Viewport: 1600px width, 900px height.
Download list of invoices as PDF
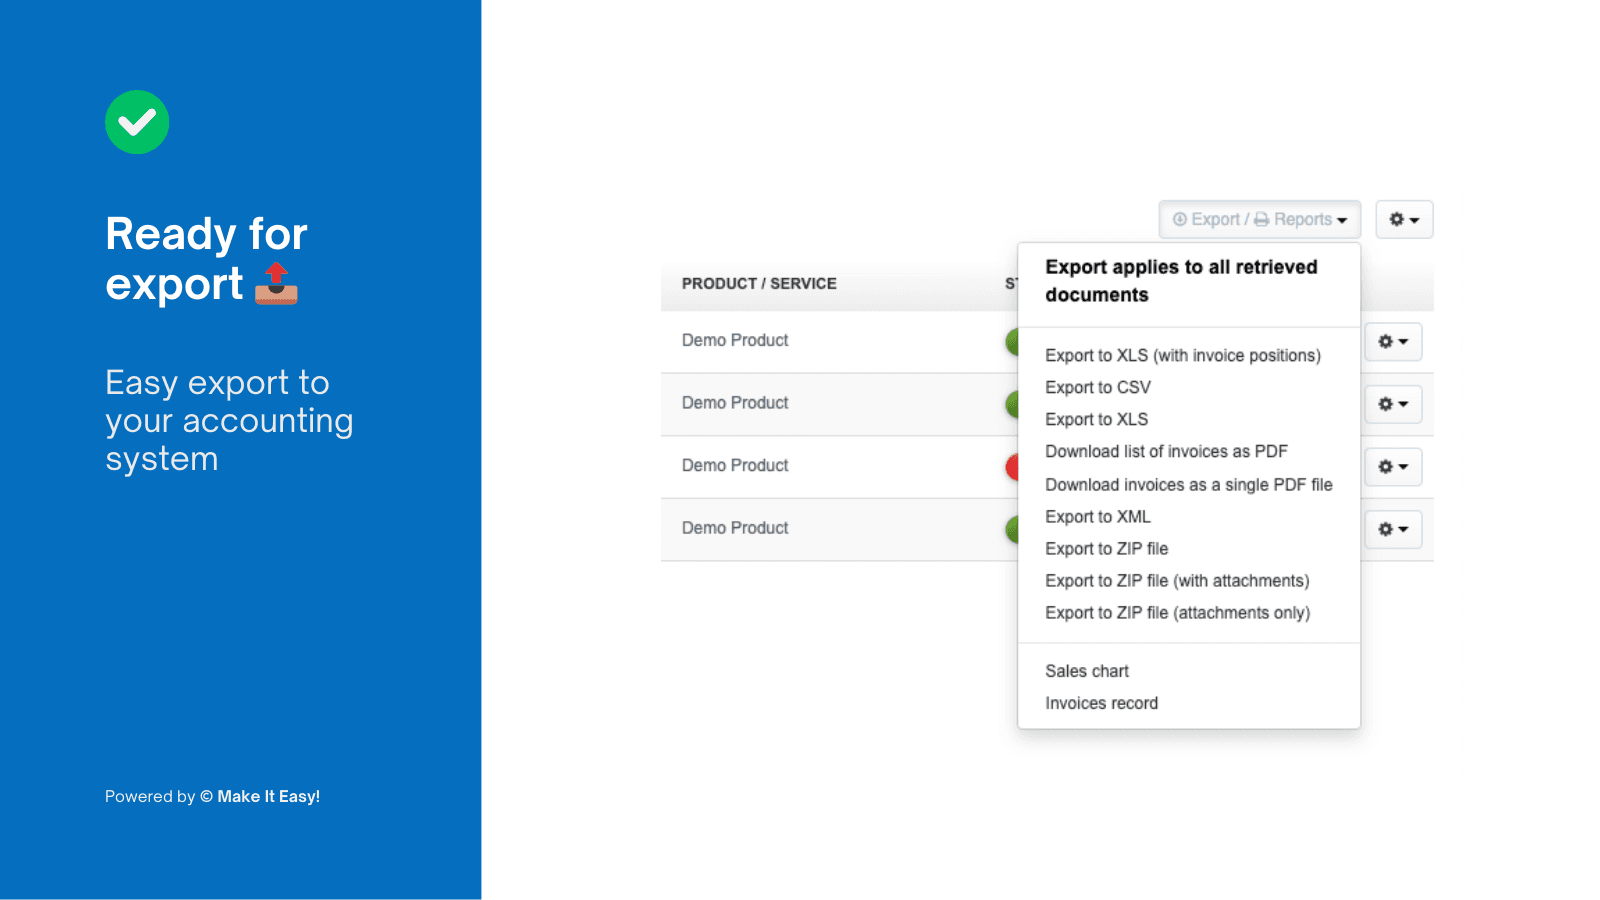click(x=1166, y=452)
